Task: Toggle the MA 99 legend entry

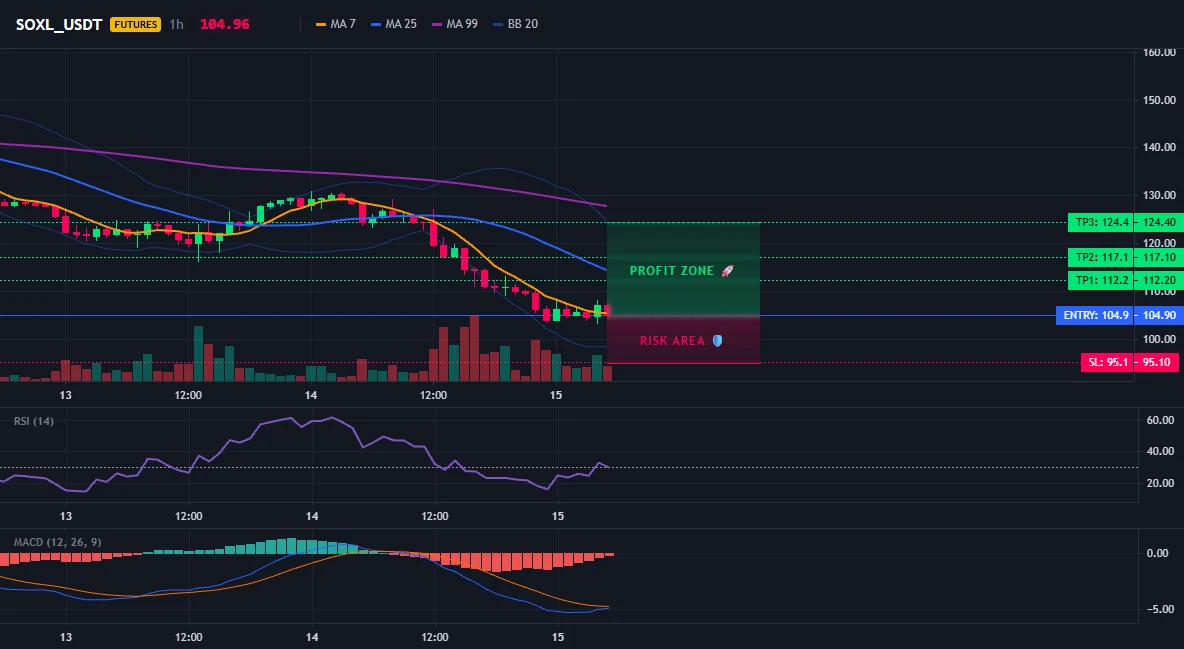Action: [x=455, y=24]
